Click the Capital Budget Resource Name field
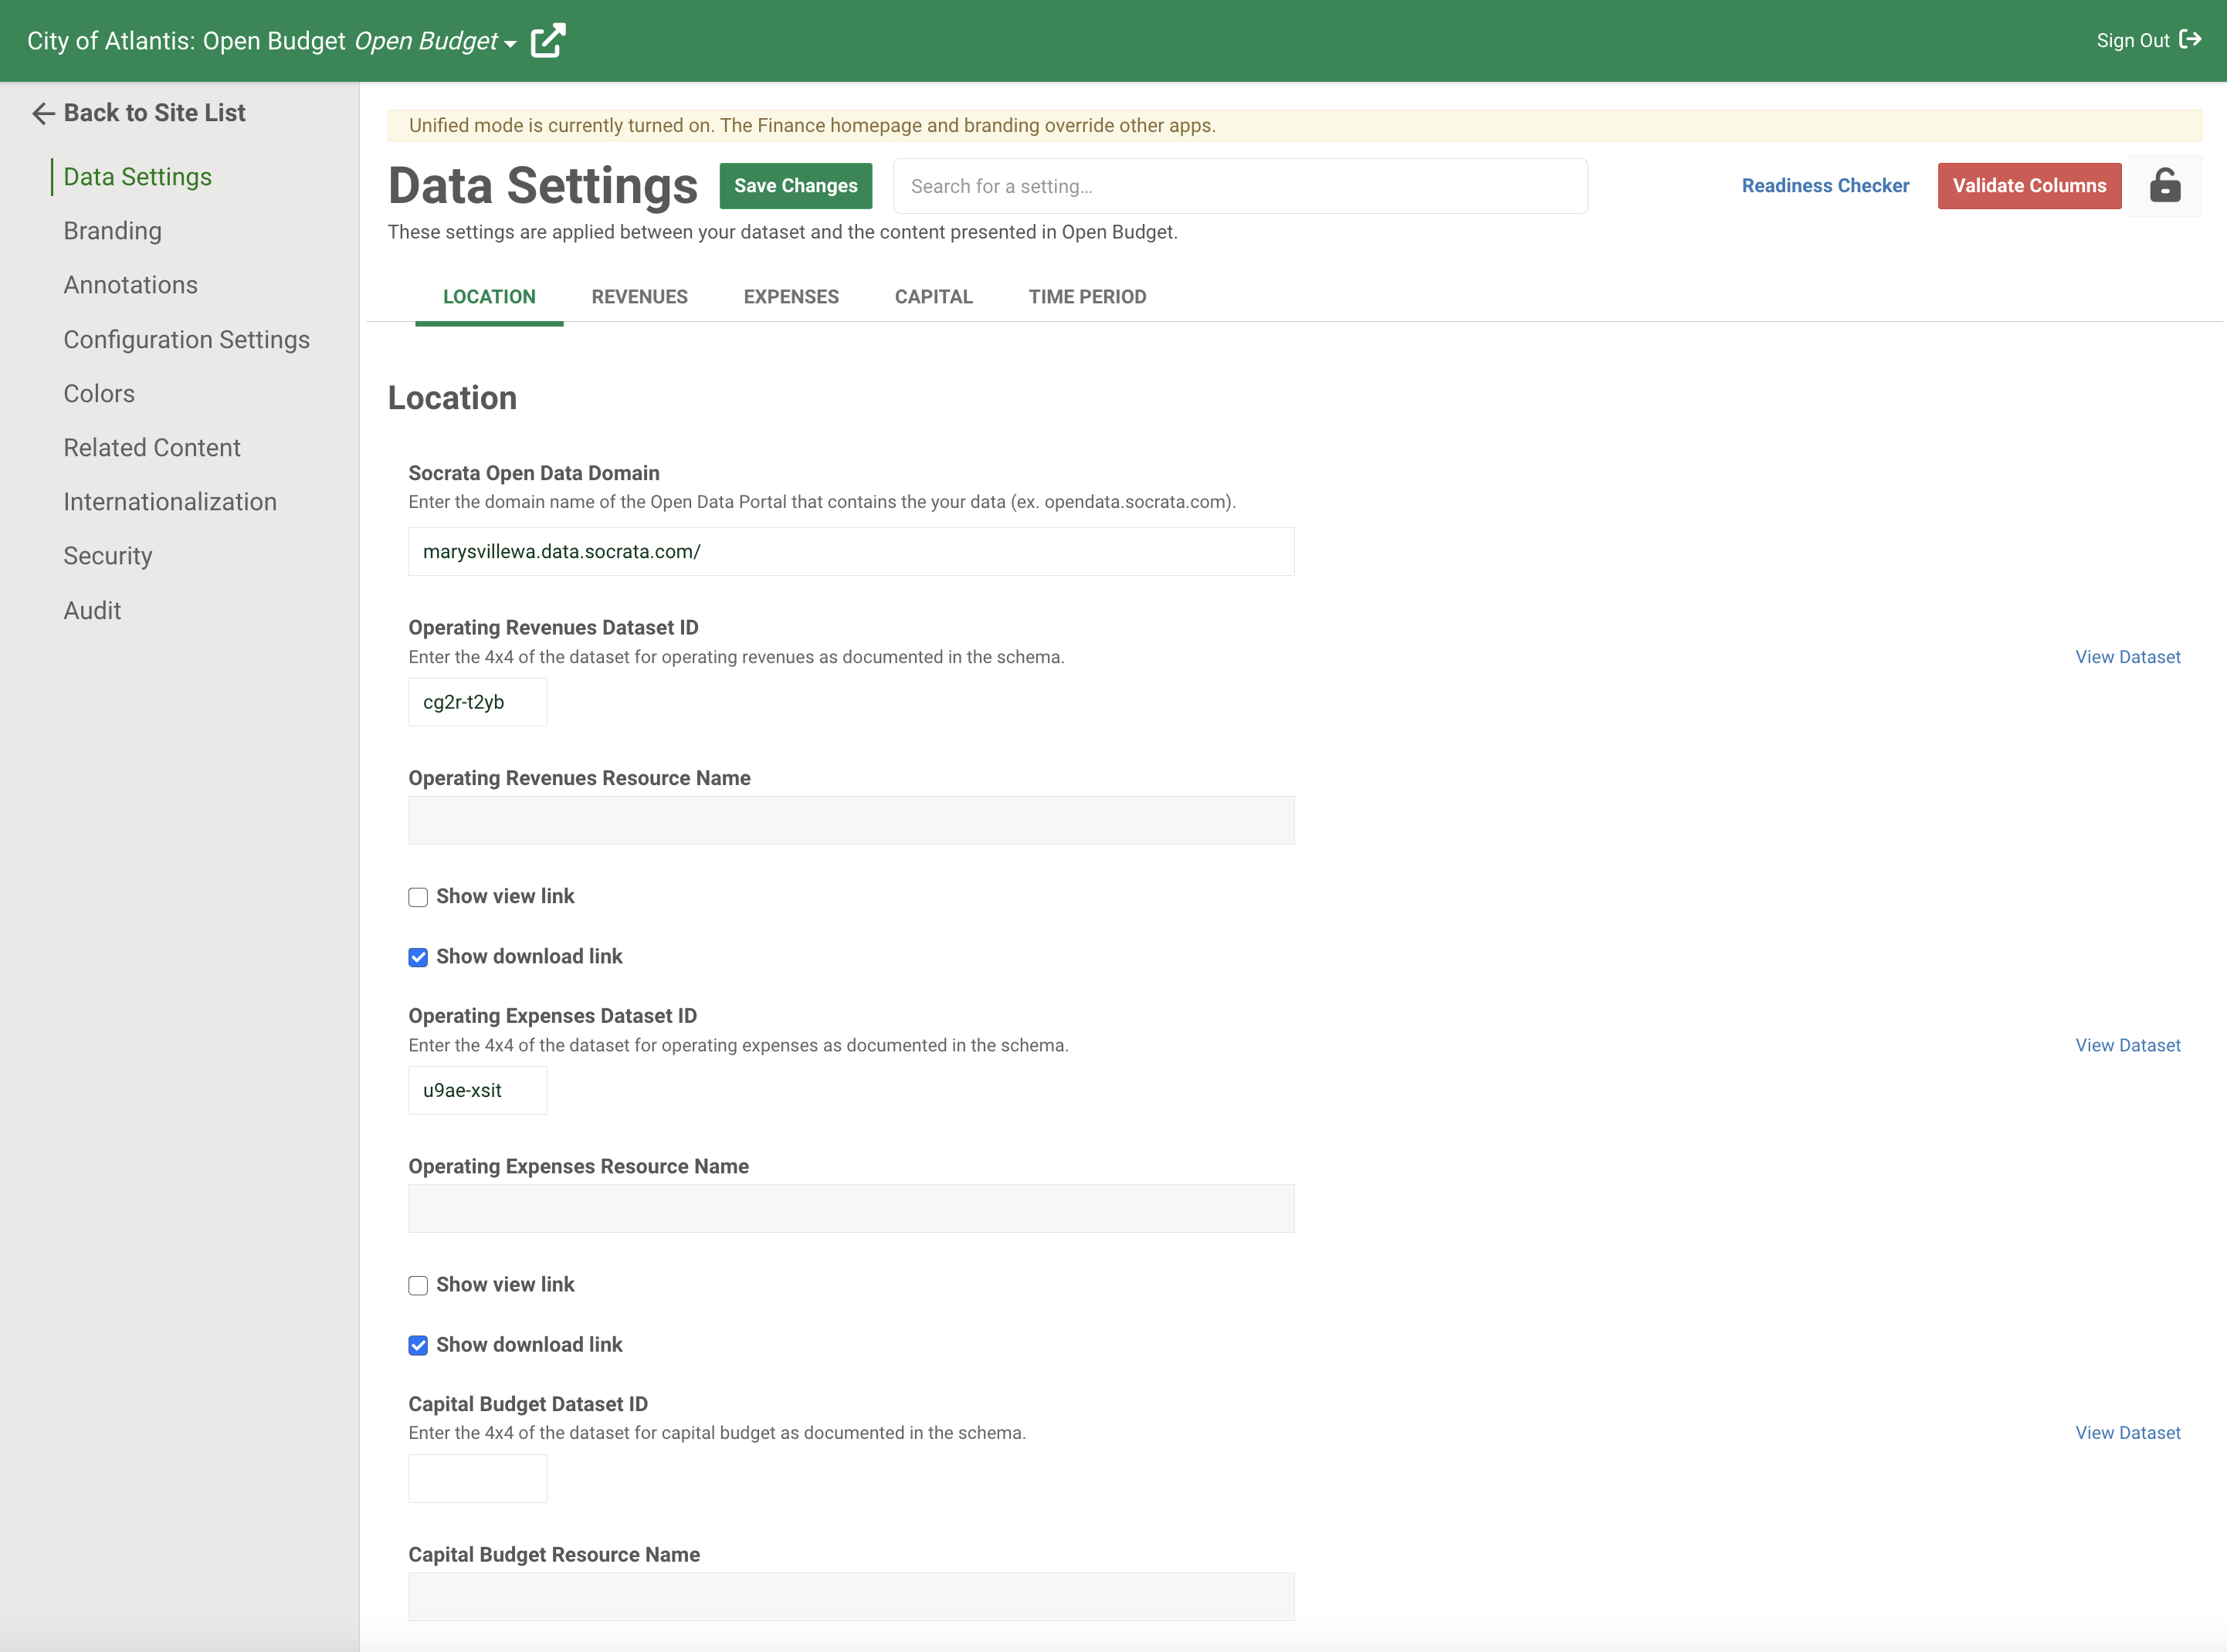The height and width of the screenshot is (1652, 2227). coord(851,1597)
